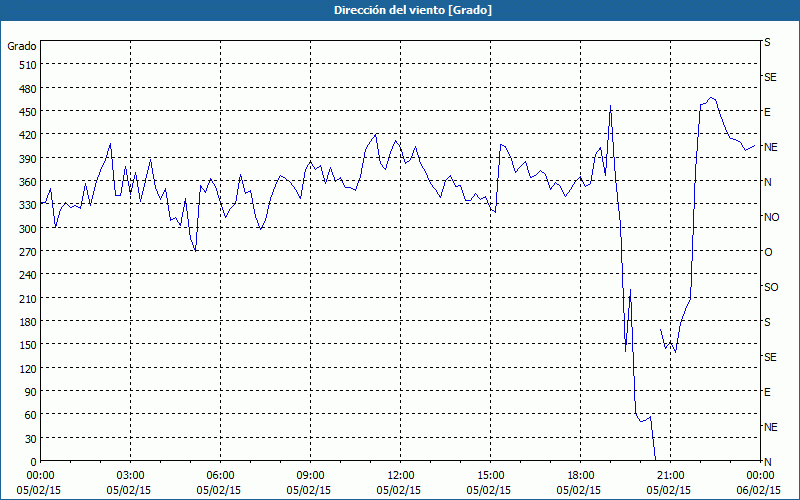
Task: Pick the 12:00 time axis label
Action: click(401, 476)
